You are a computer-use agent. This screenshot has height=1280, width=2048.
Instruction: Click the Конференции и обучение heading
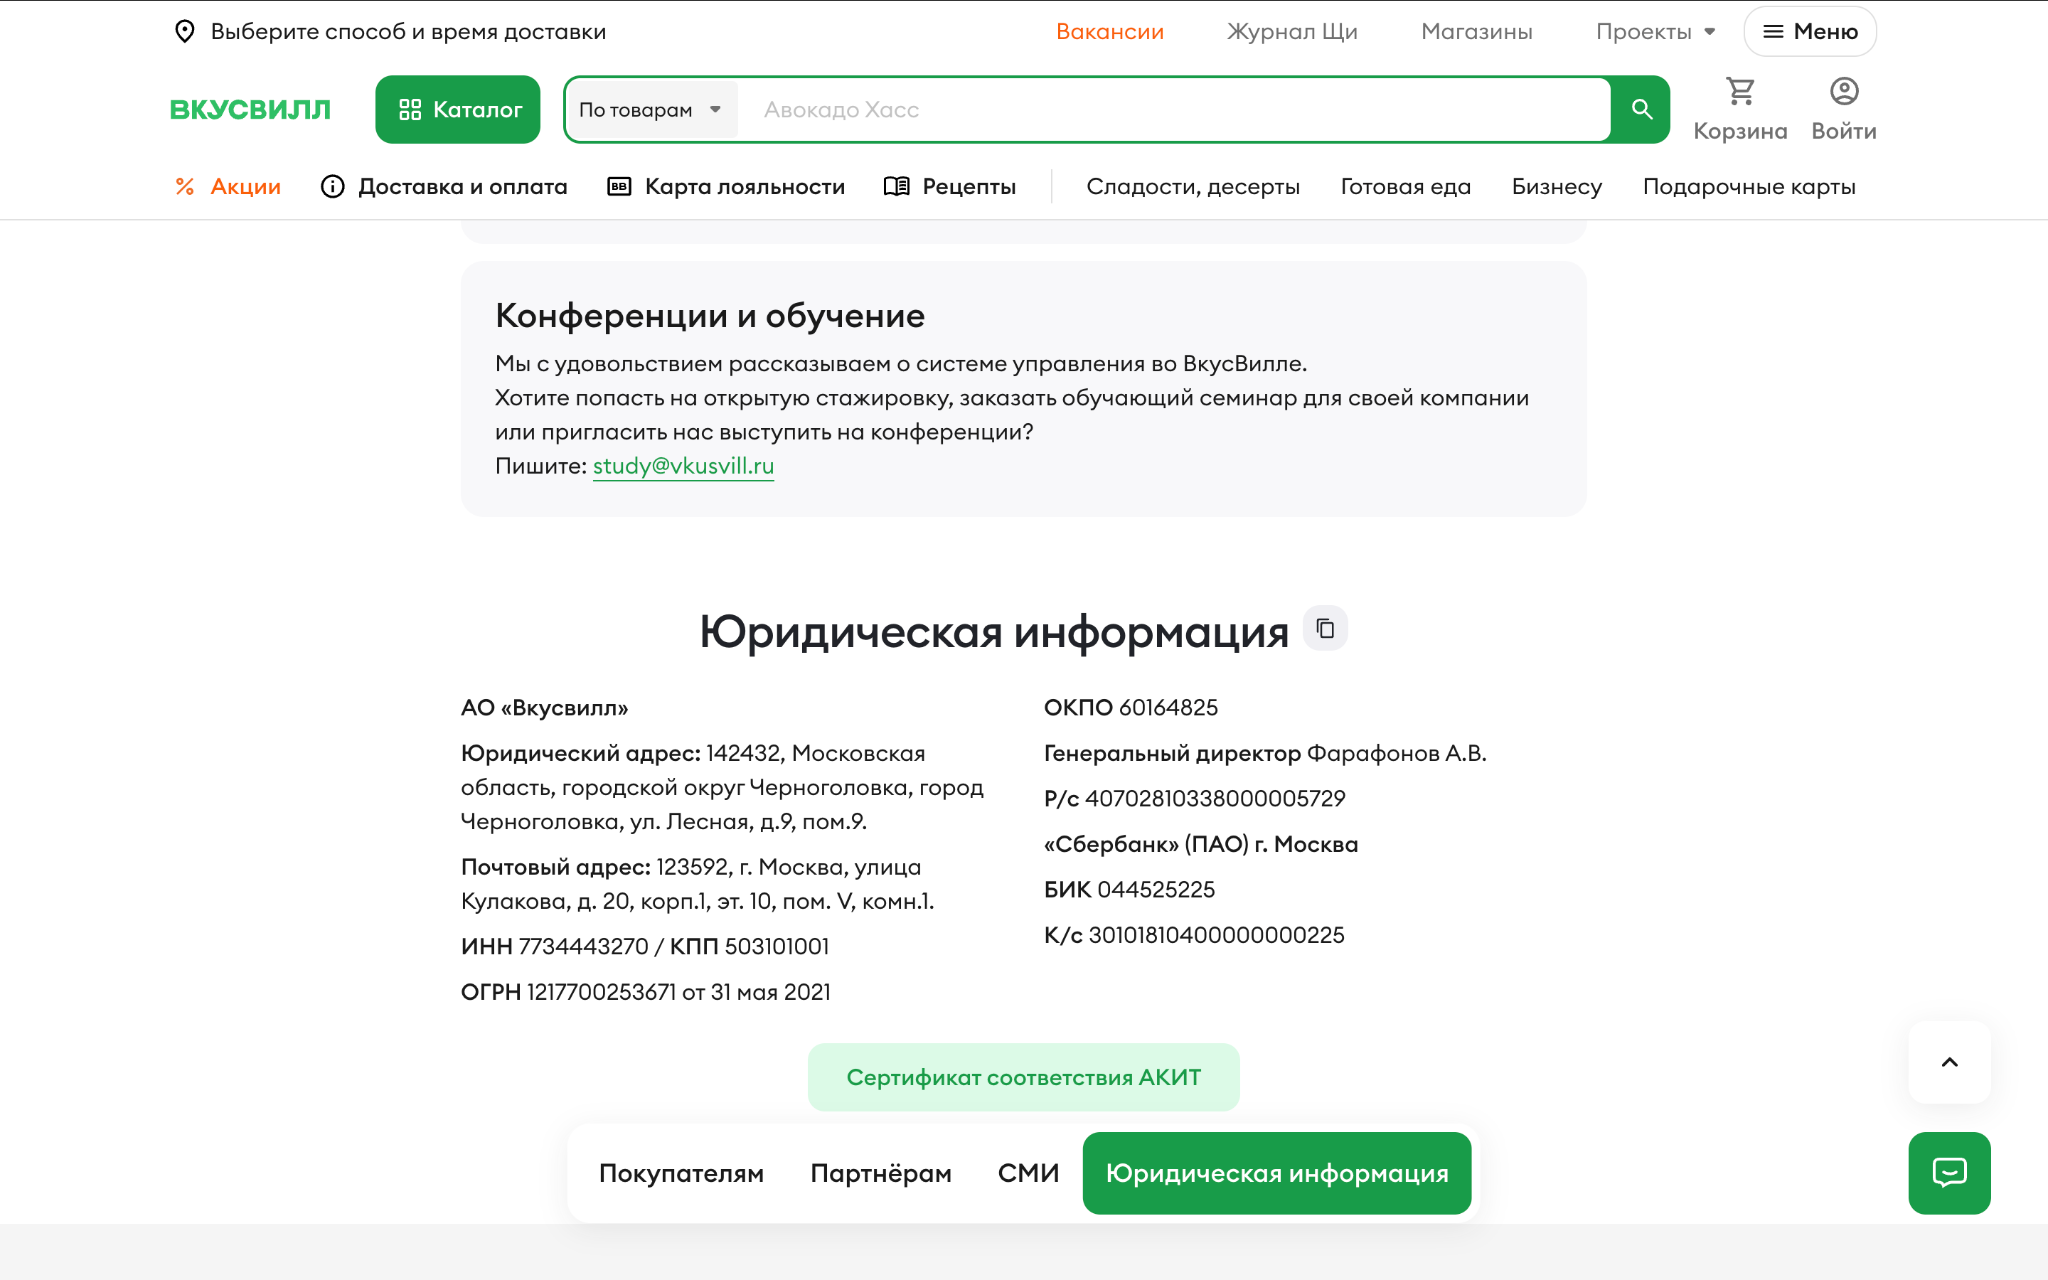710,315
